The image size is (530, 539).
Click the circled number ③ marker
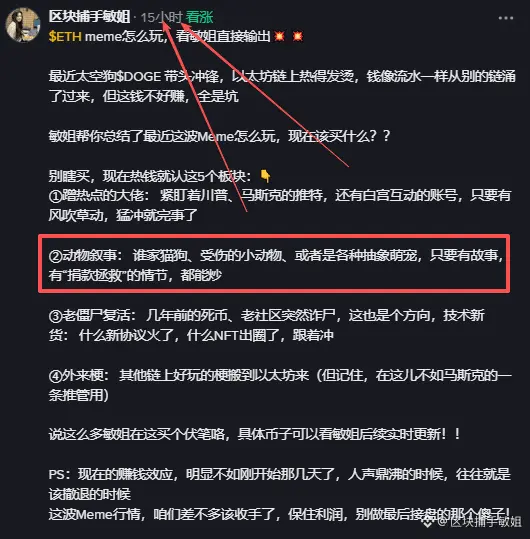click(55, 316)
